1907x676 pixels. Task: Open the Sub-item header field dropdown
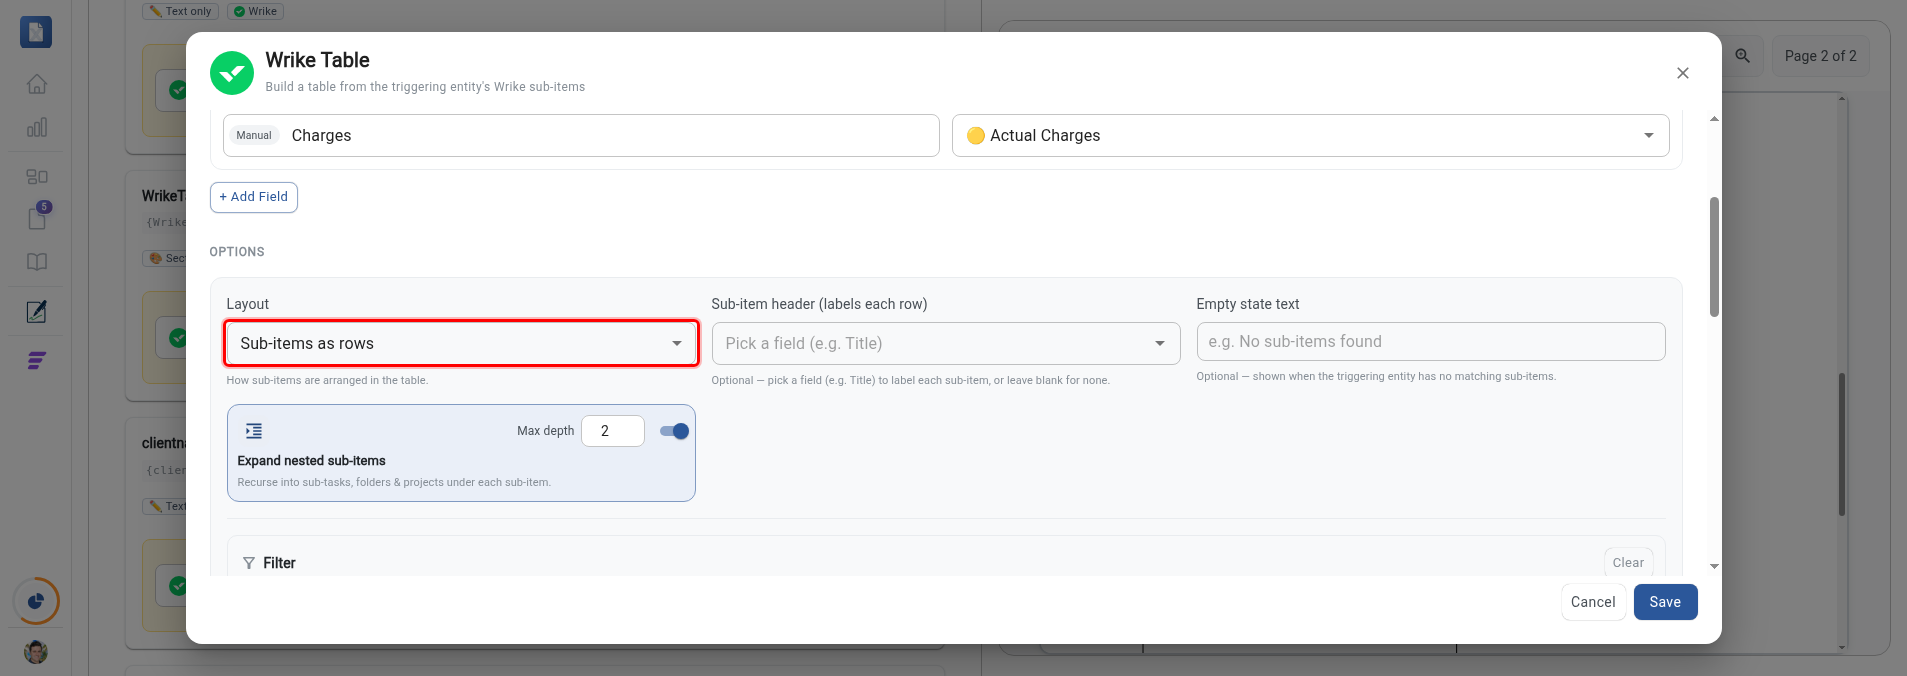click(x=946, y=343)
